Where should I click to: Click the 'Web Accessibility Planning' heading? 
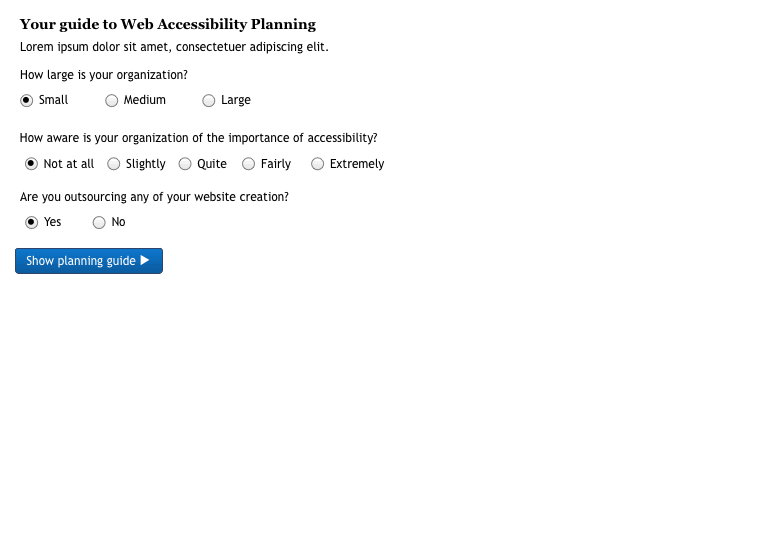point(168,24)
